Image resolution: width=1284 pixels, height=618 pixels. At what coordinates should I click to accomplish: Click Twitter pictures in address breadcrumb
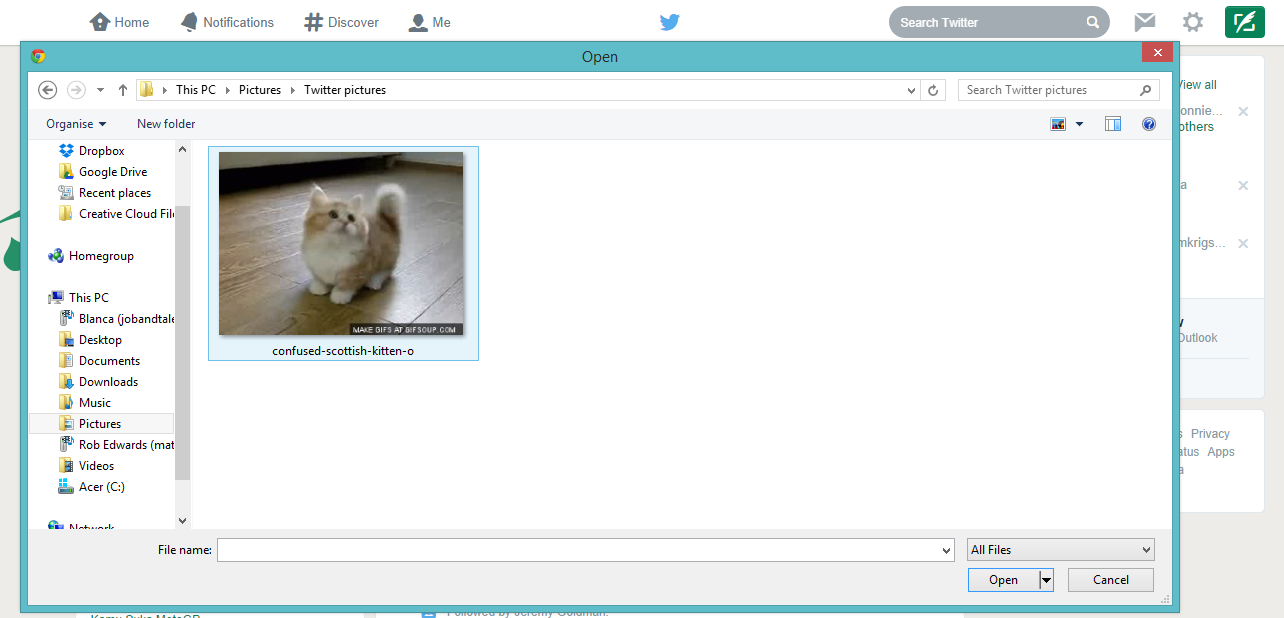(345, 90)
